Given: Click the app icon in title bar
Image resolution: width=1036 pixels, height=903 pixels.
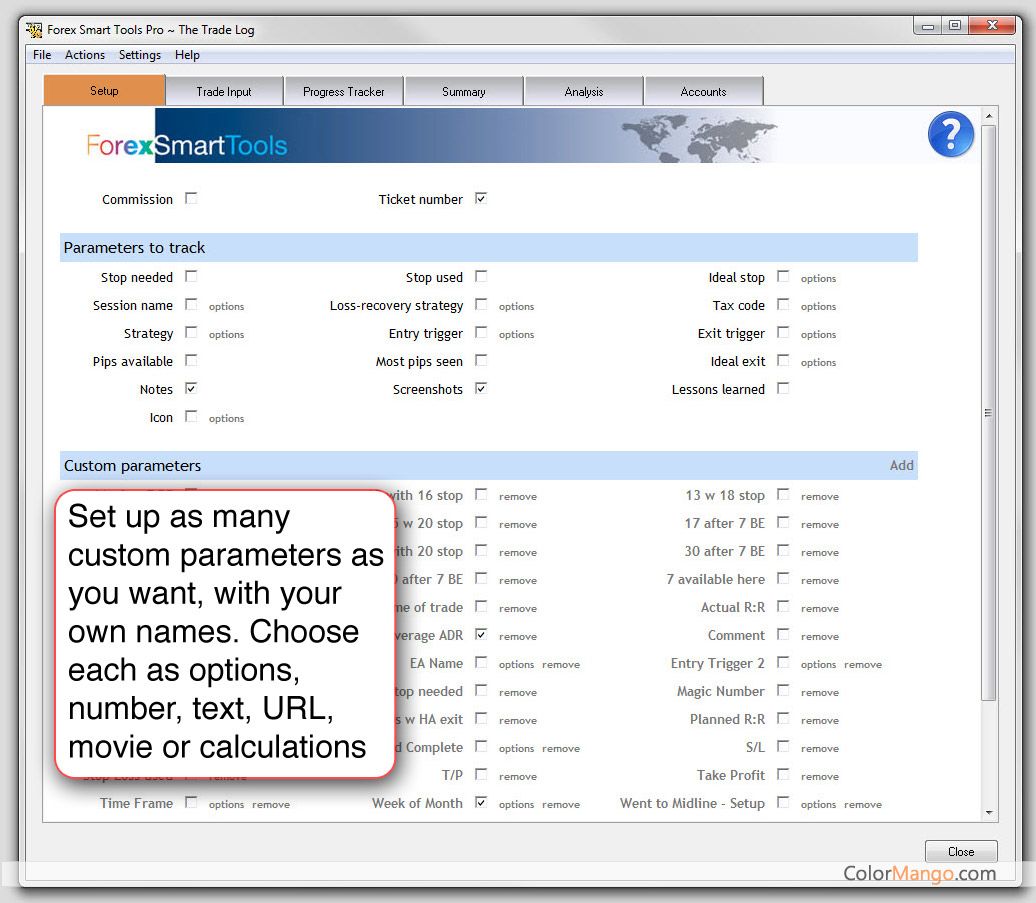Looking at the screenshot, I should click(x=34, y=30).
